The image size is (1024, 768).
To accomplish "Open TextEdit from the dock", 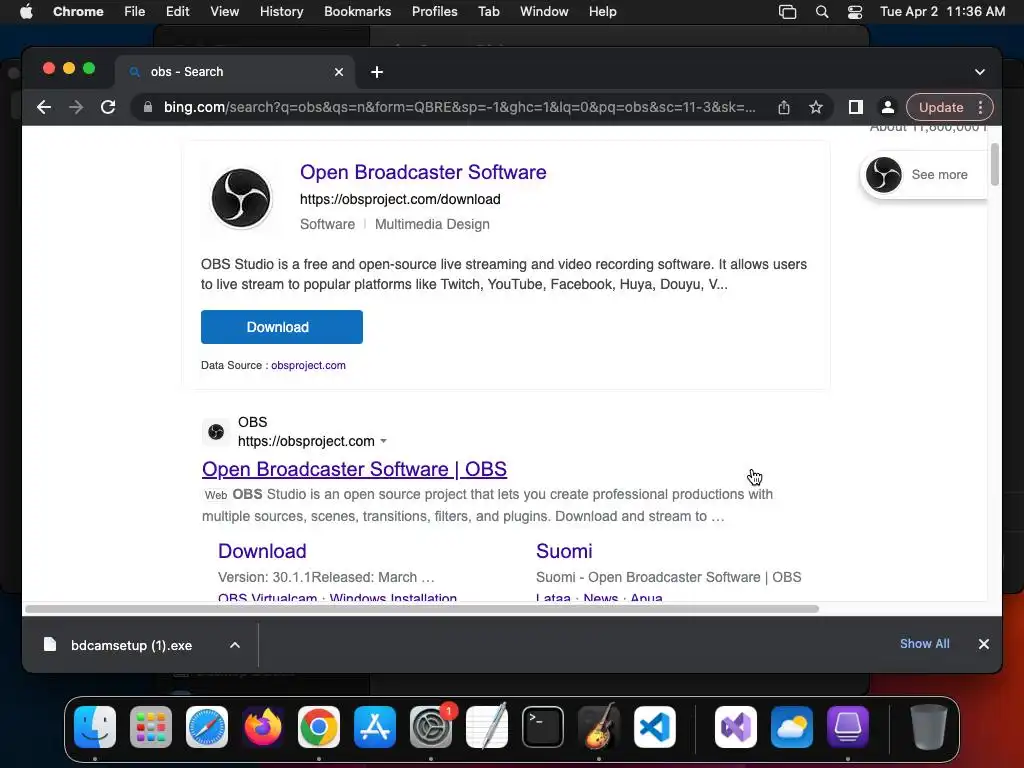I will (487, 727).
